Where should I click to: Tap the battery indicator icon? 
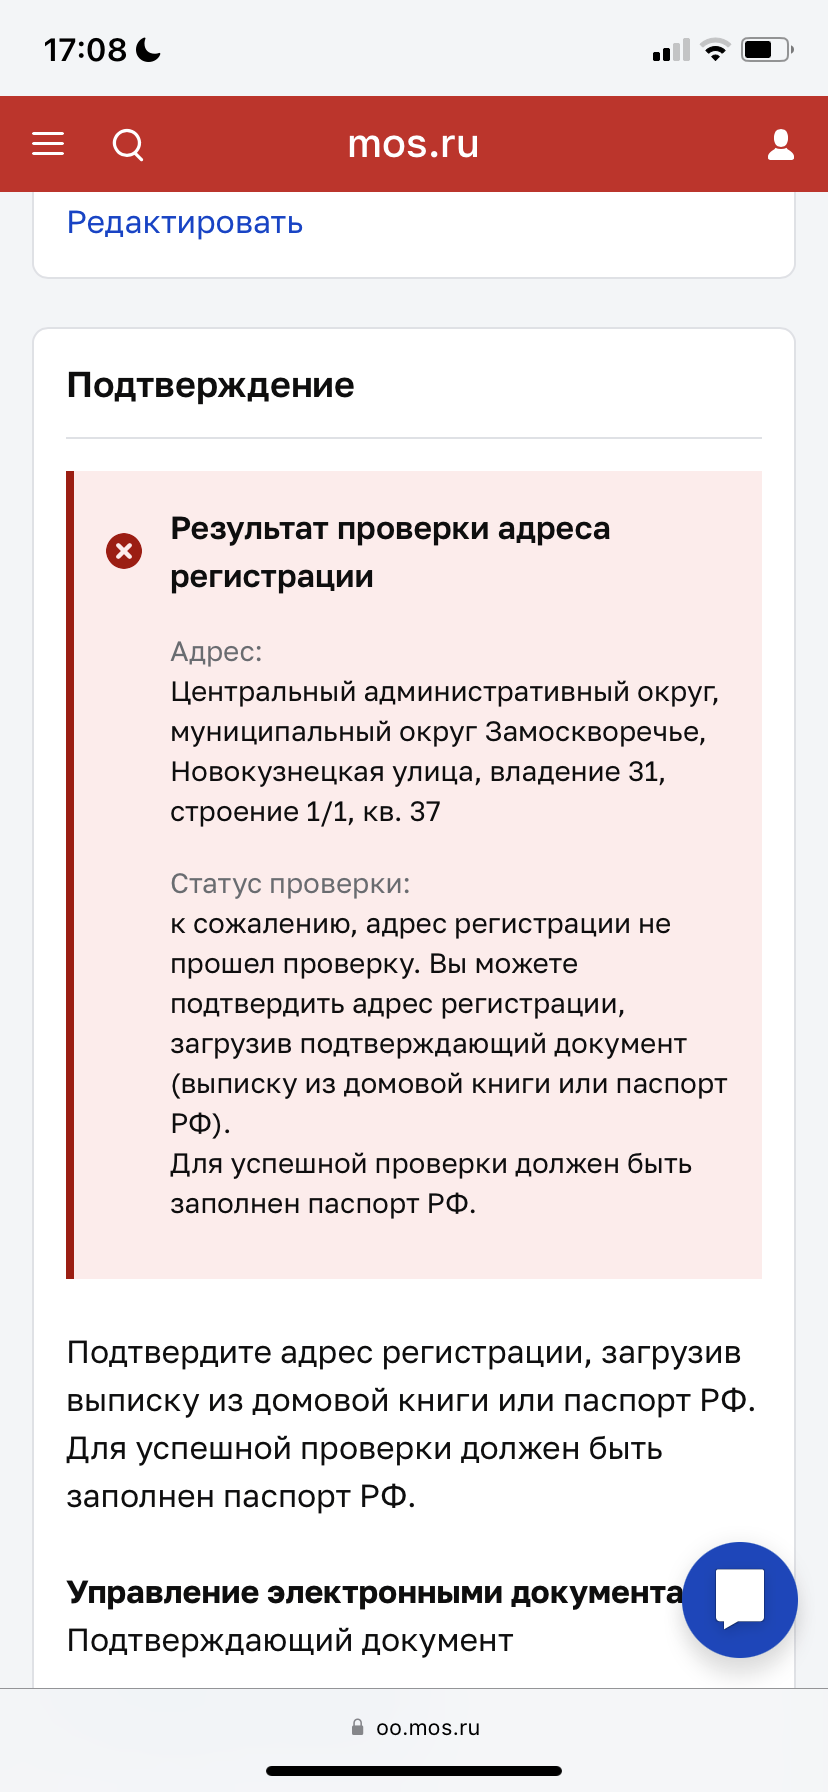pyautogui.click(x=767, y=49)
